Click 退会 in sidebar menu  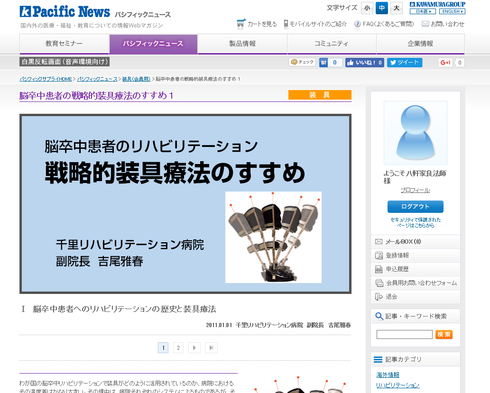tap(415, 297)
